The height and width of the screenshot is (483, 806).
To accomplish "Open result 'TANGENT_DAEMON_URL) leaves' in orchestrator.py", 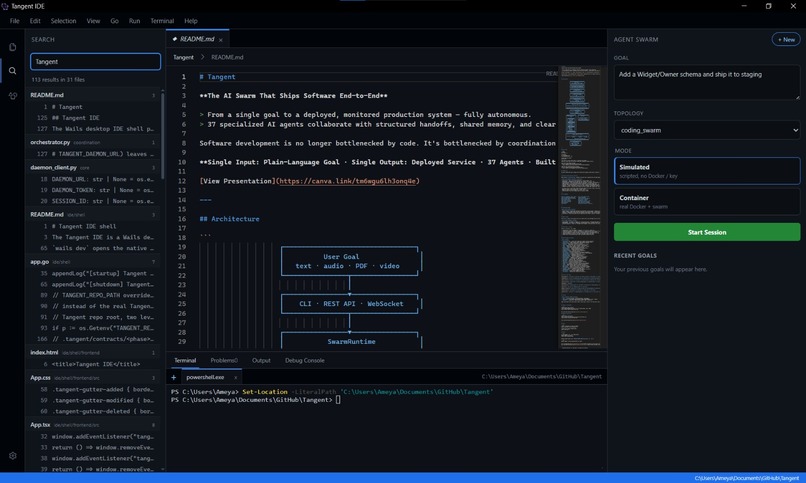I will pos(93,154).
